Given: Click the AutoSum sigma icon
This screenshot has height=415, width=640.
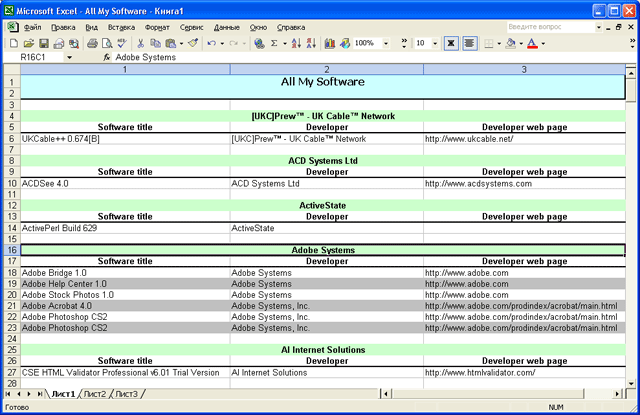Looking at the screenshot, I should [276, 44].
